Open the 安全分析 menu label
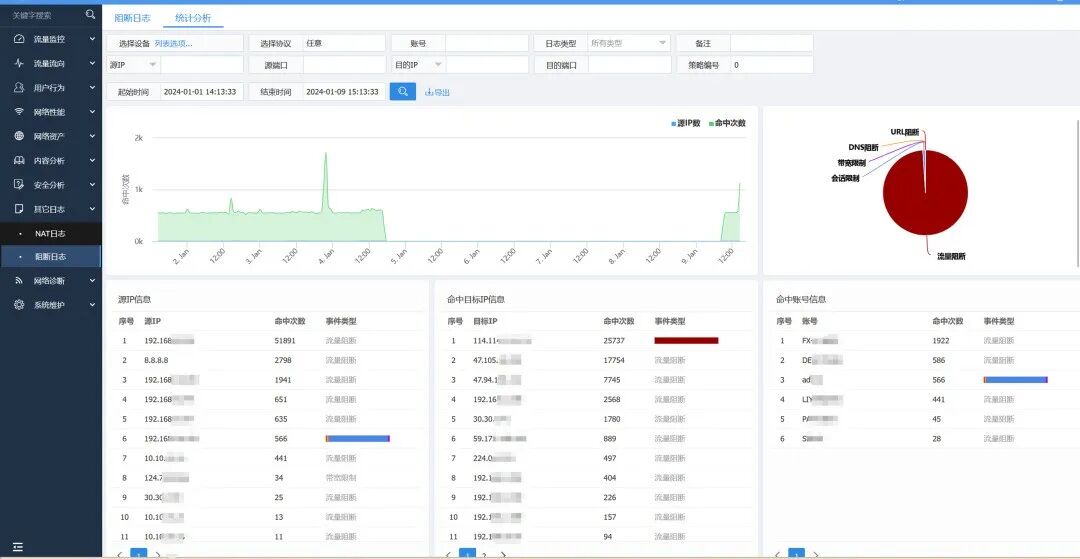Viewport: 1080px width, 559px height. [x=50, y=184]
